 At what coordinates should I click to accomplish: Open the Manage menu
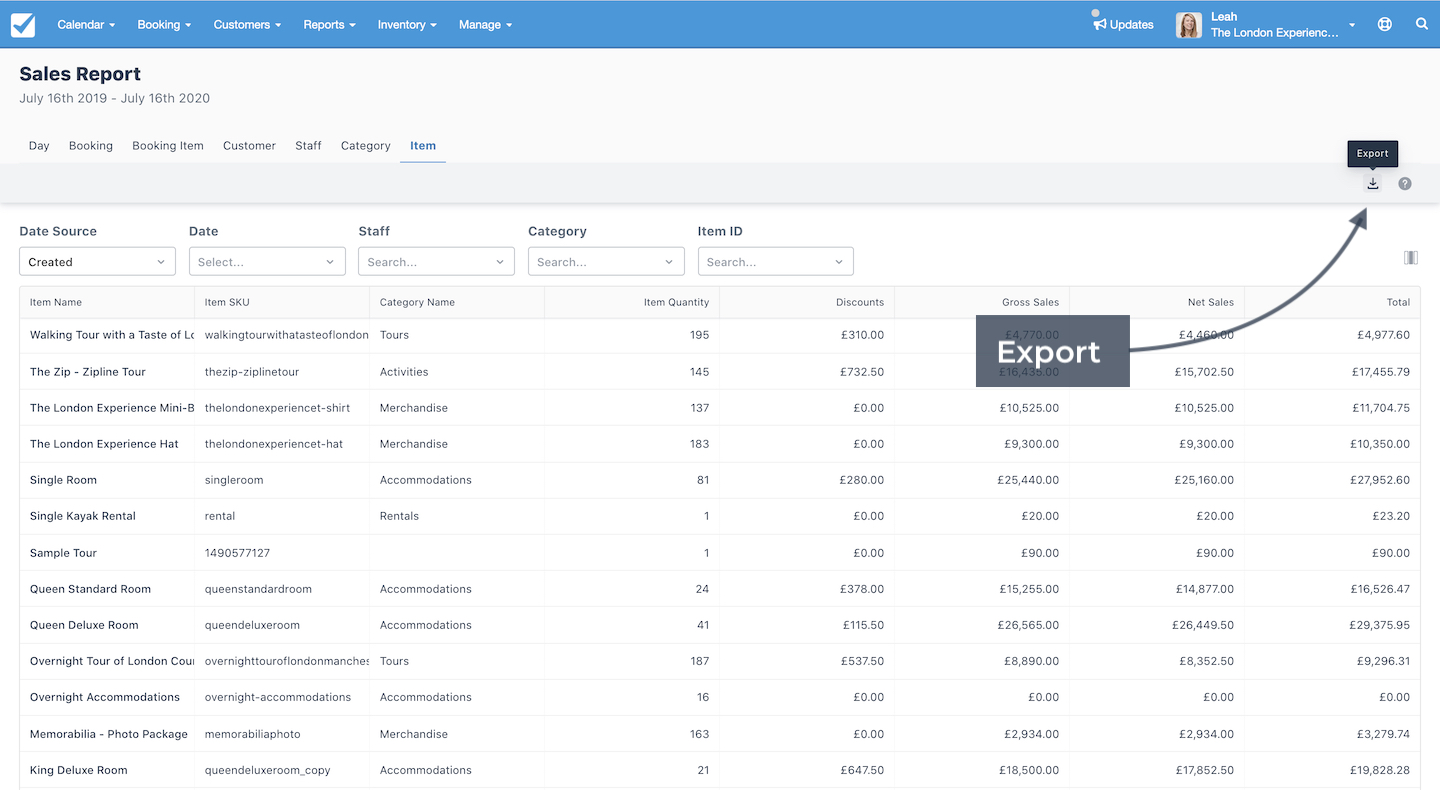click(485, 25)
